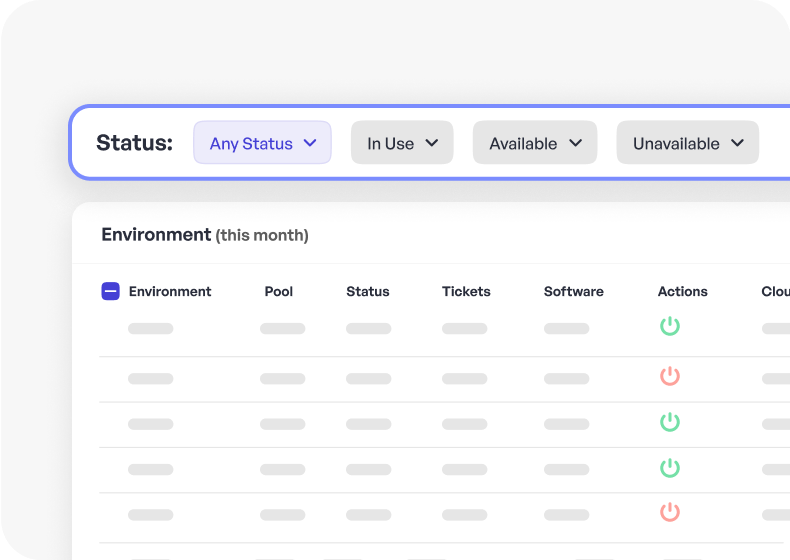790x560 pixels.
Task: Click the red power icon in fifth row
Action: point(670,512)
